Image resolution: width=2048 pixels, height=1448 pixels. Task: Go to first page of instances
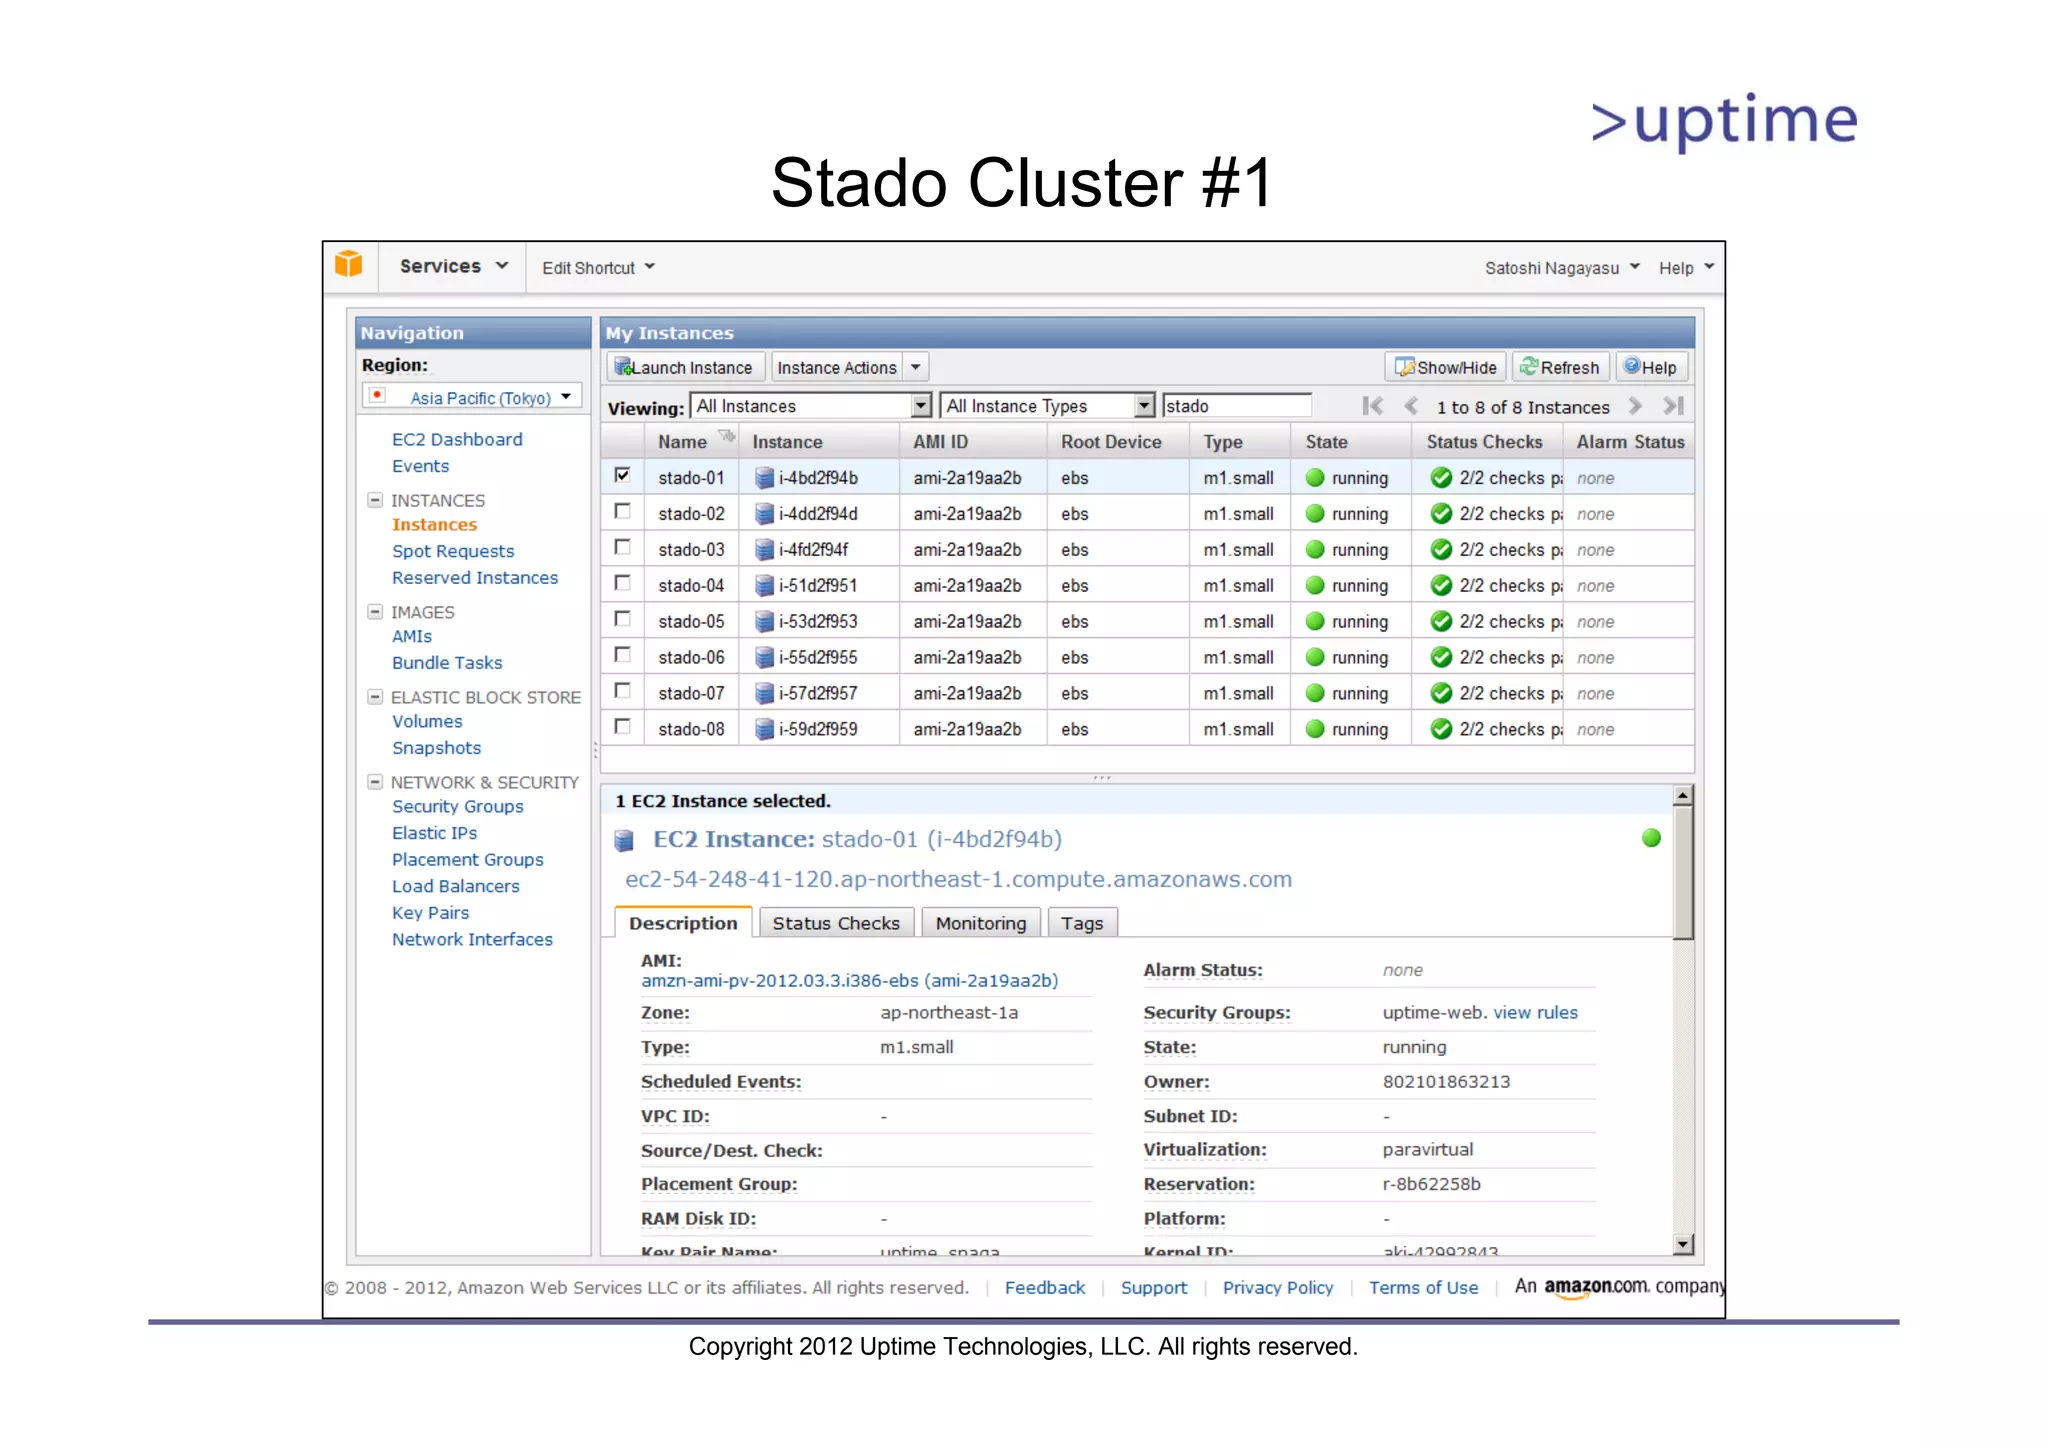point(1373,406)
